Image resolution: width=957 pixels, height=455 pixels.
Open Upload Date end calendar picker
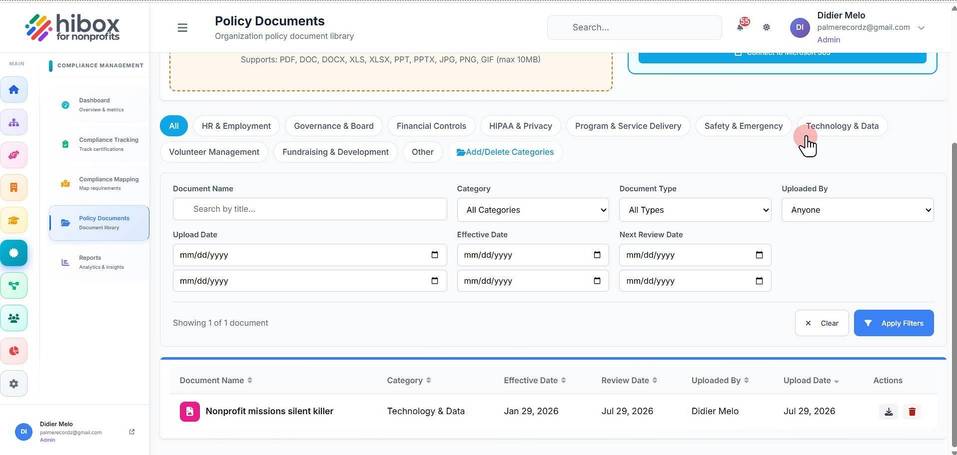click(x=435, y=281)
